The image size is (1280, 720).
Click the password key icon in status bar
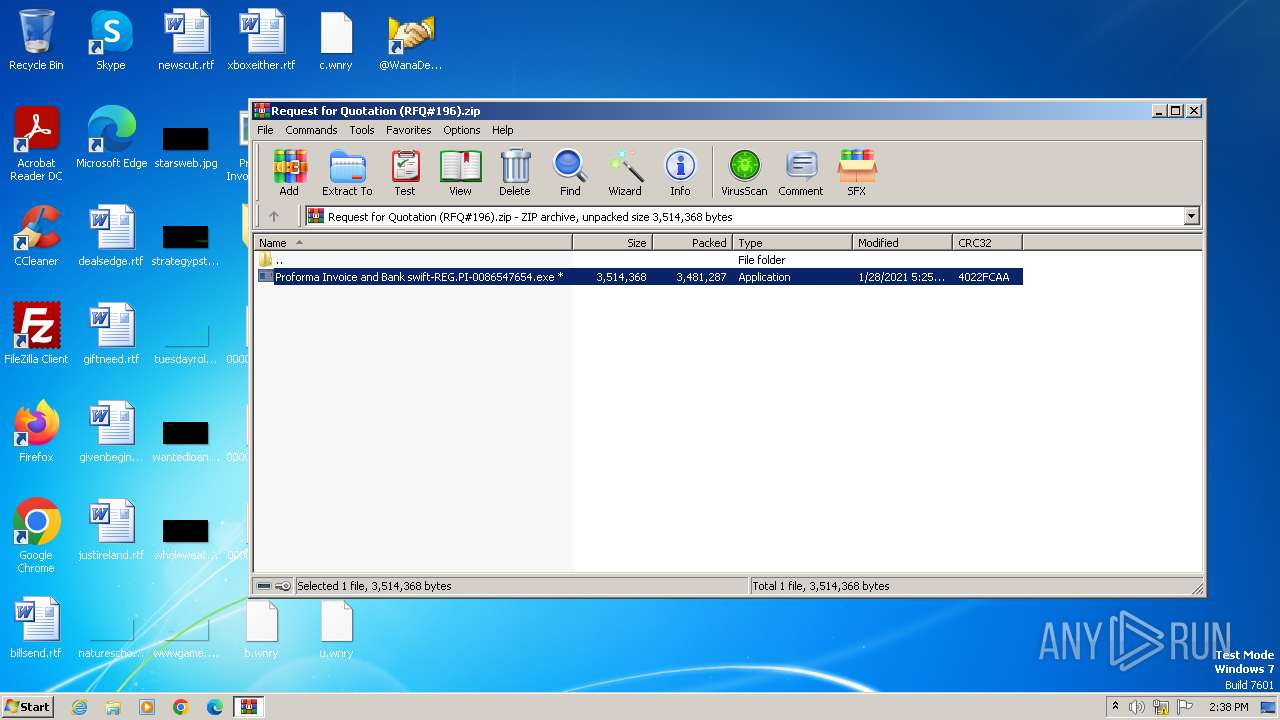coord(283,586)
